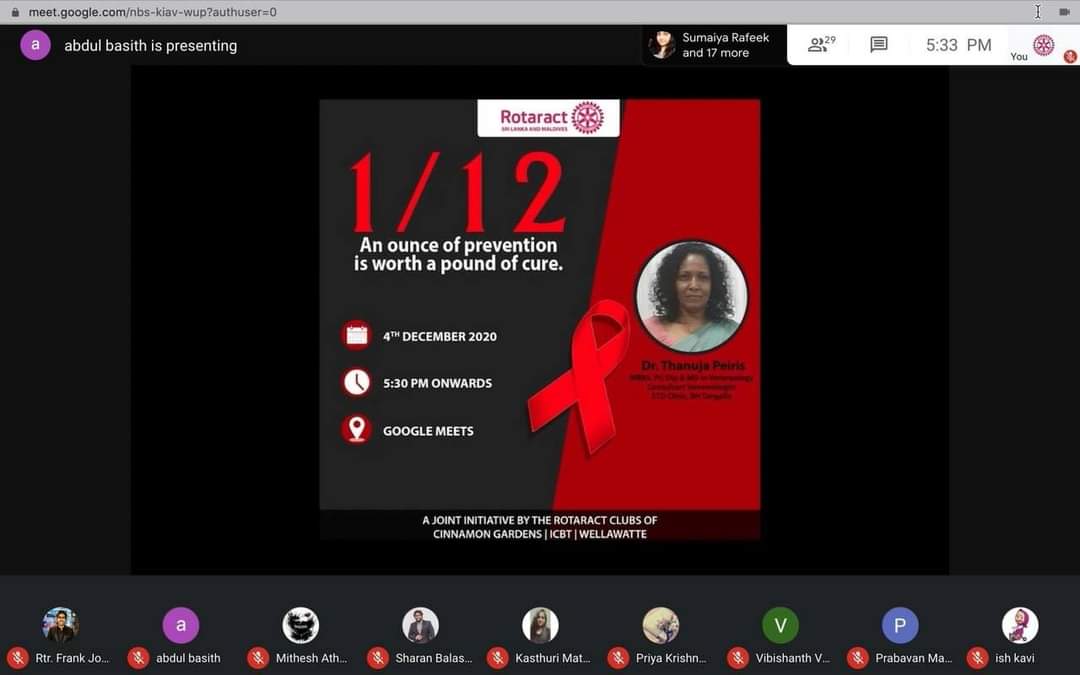Screen dimensions: 1080x675
Task: Click 'abdul basith is presenting' label
Action: 150,45
